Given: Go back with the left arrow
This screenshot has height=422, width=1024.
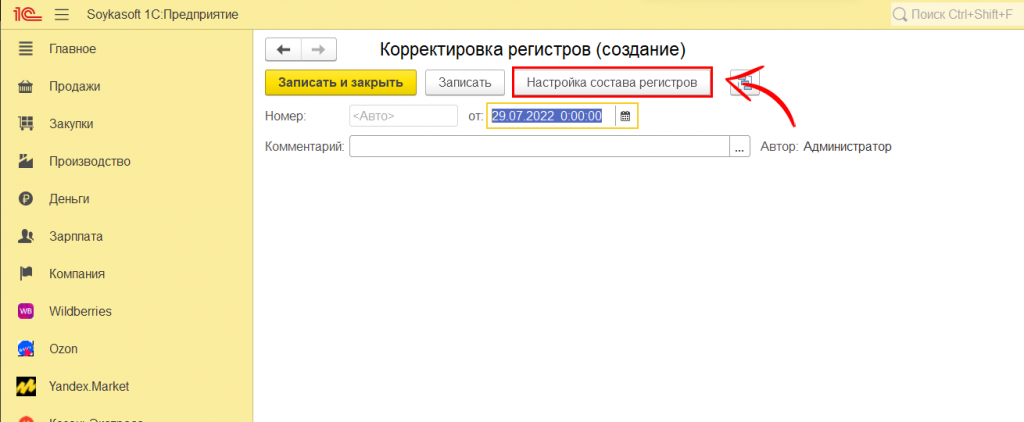Looking at the screenshot, I should coord(283,49).
